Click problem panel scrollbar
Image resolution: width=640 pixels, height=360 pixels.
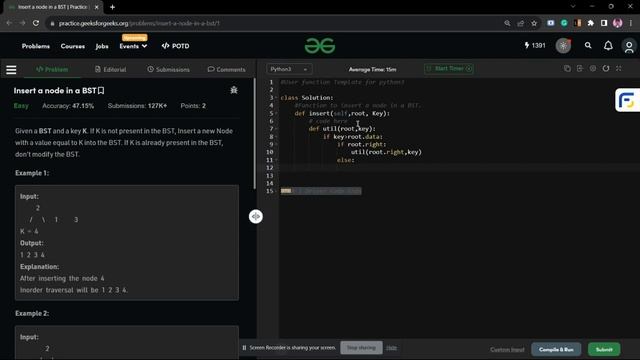pos(254,134)
